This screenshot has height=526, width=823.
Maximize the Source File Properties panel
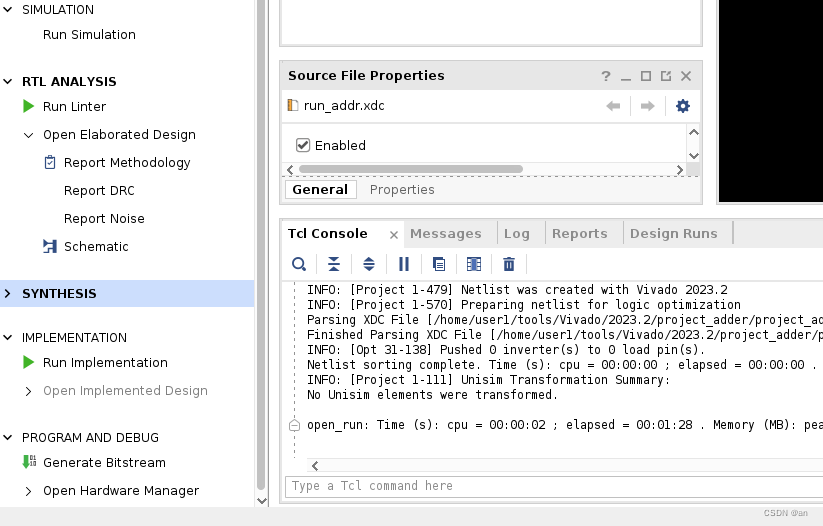coord(646,76)
